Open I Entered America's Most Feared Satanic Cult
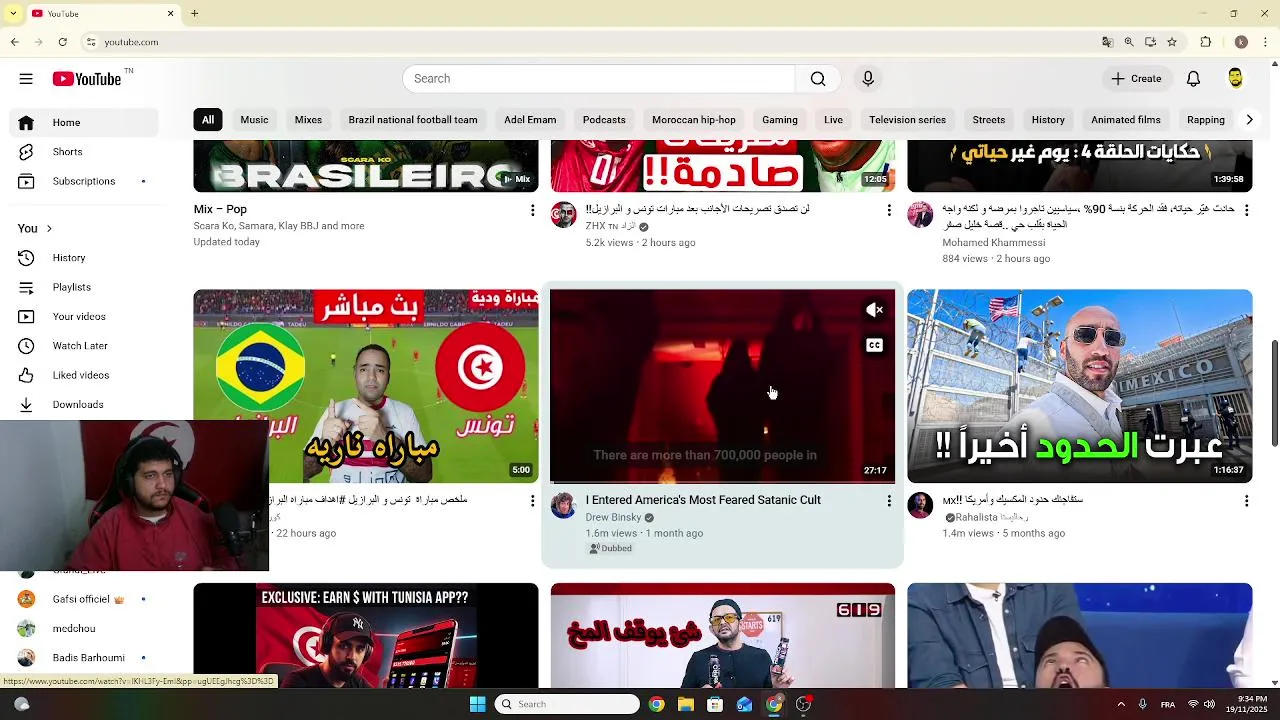1280x720 pixels. [x=703, y=500]
